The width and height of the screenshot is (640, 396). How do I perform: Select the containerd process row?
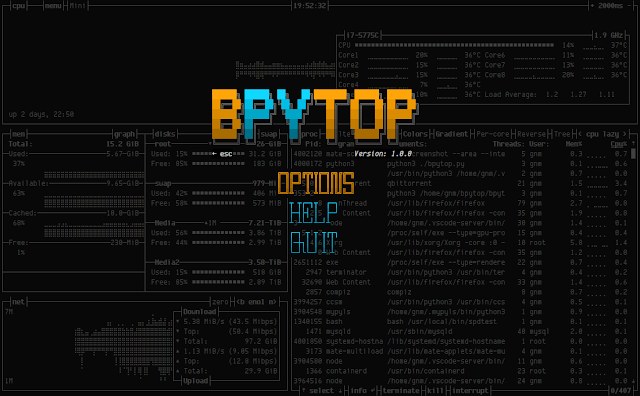460,371
